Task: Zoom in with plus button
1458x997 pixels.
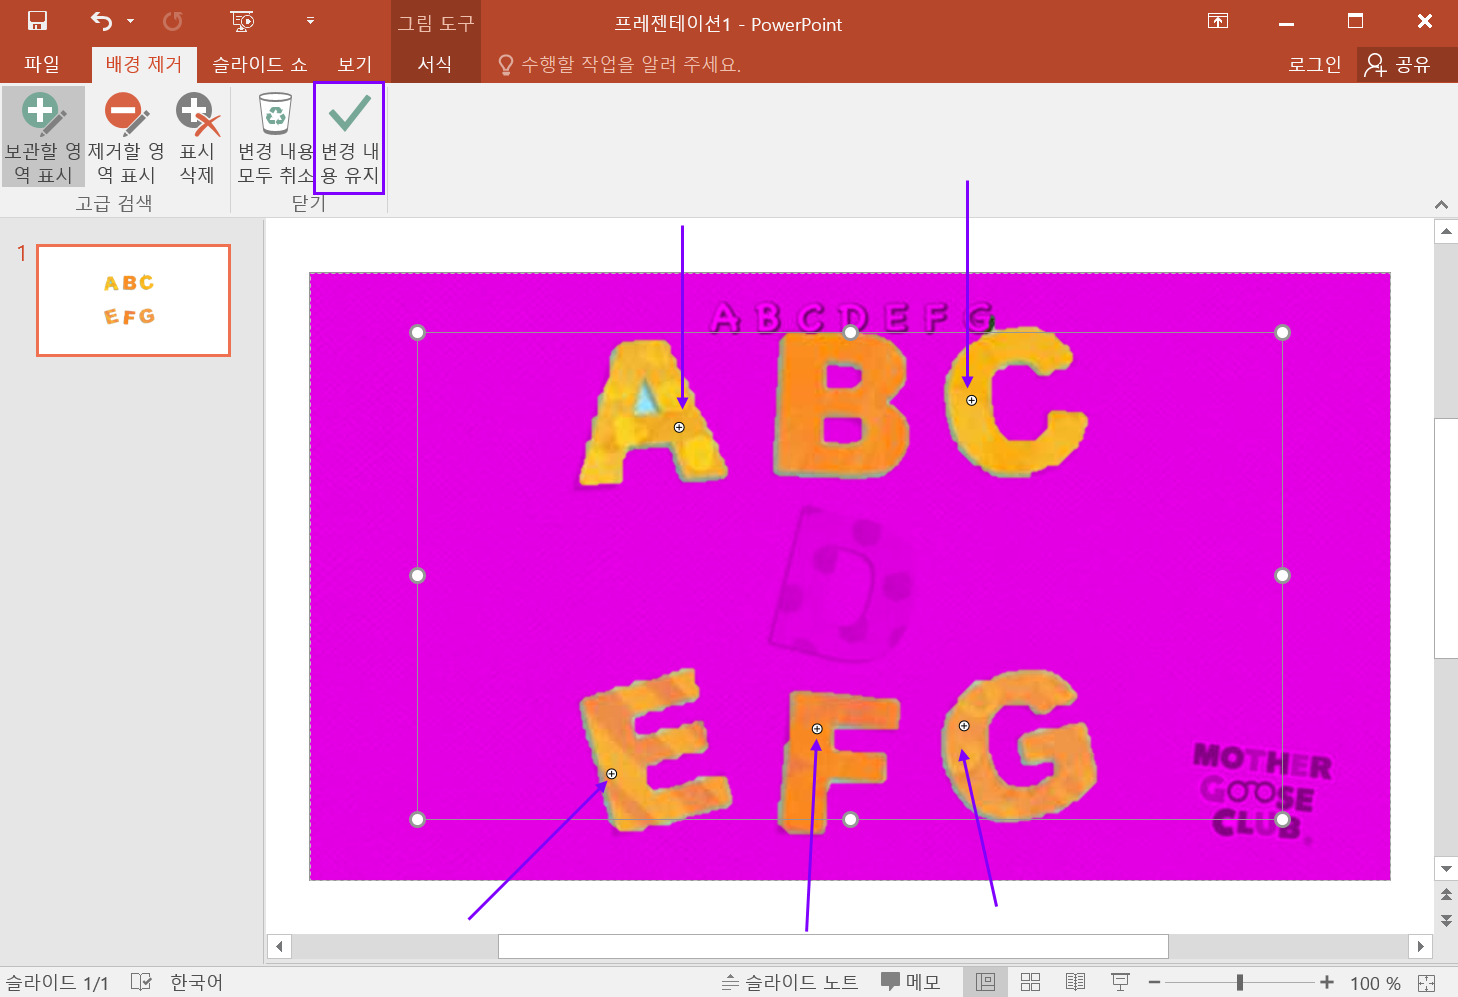Action: (x=1327, y=983)
